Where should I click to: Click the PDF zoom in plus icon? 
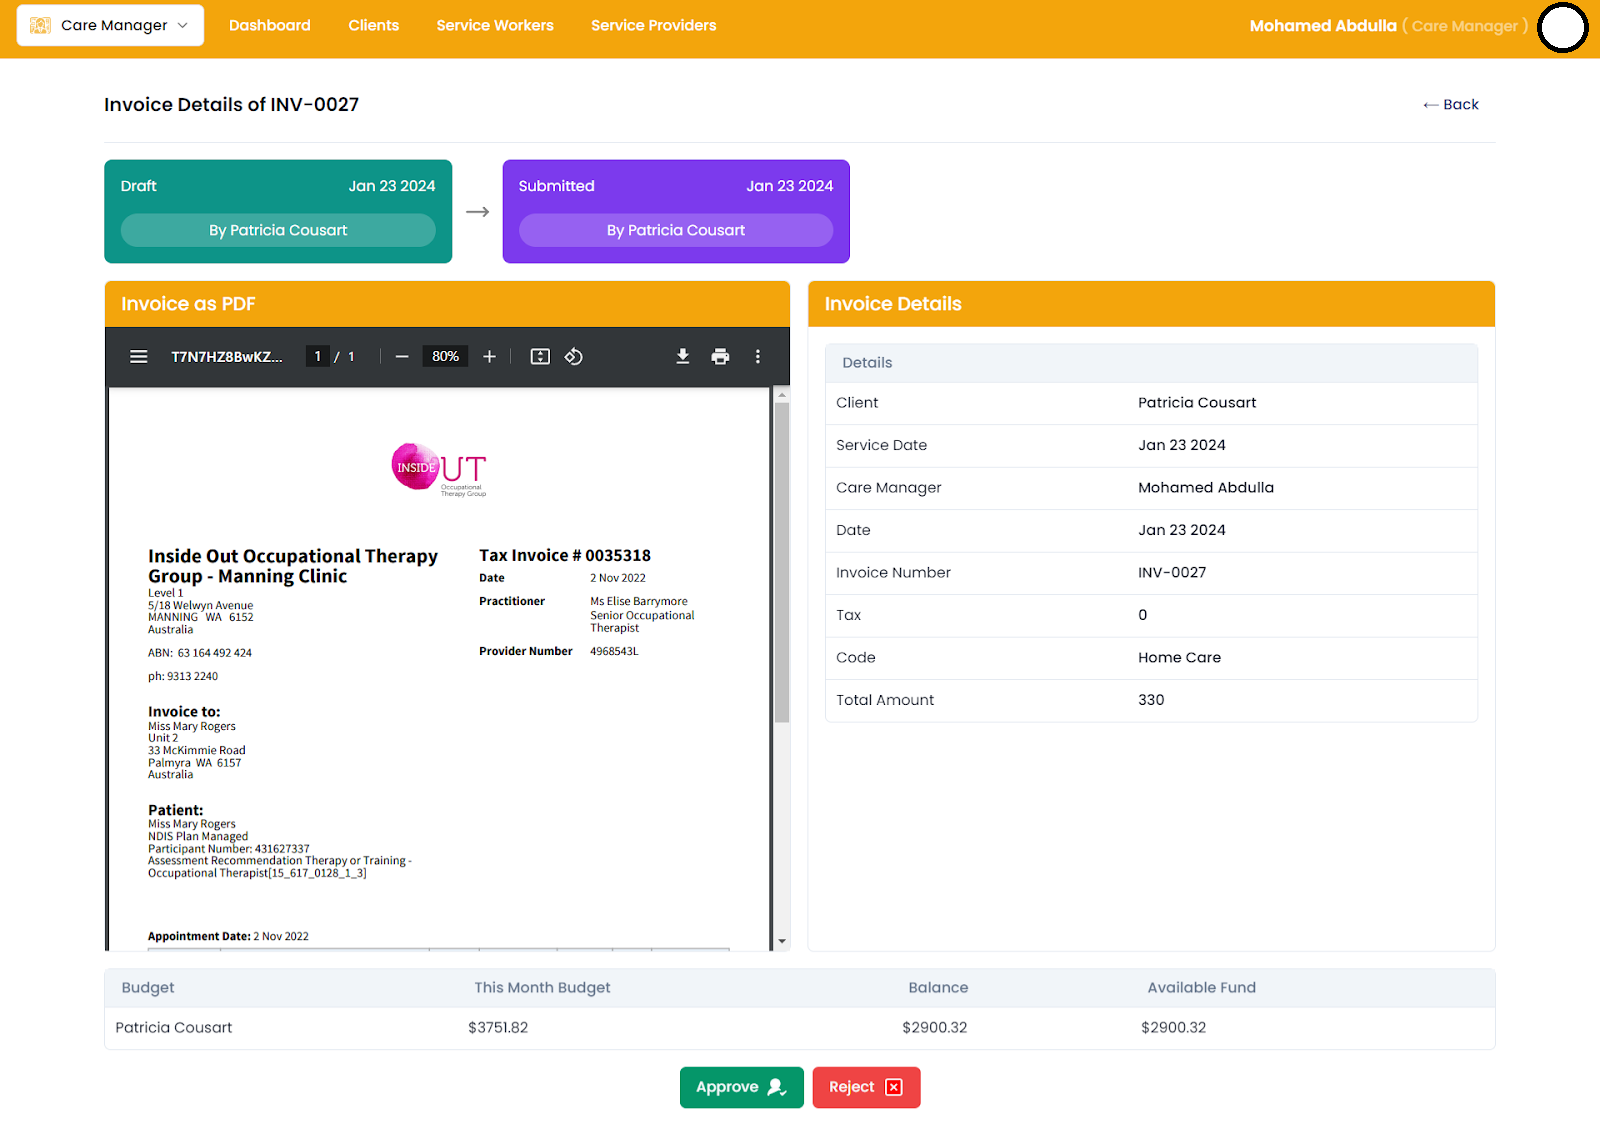[x=489, y=357]
